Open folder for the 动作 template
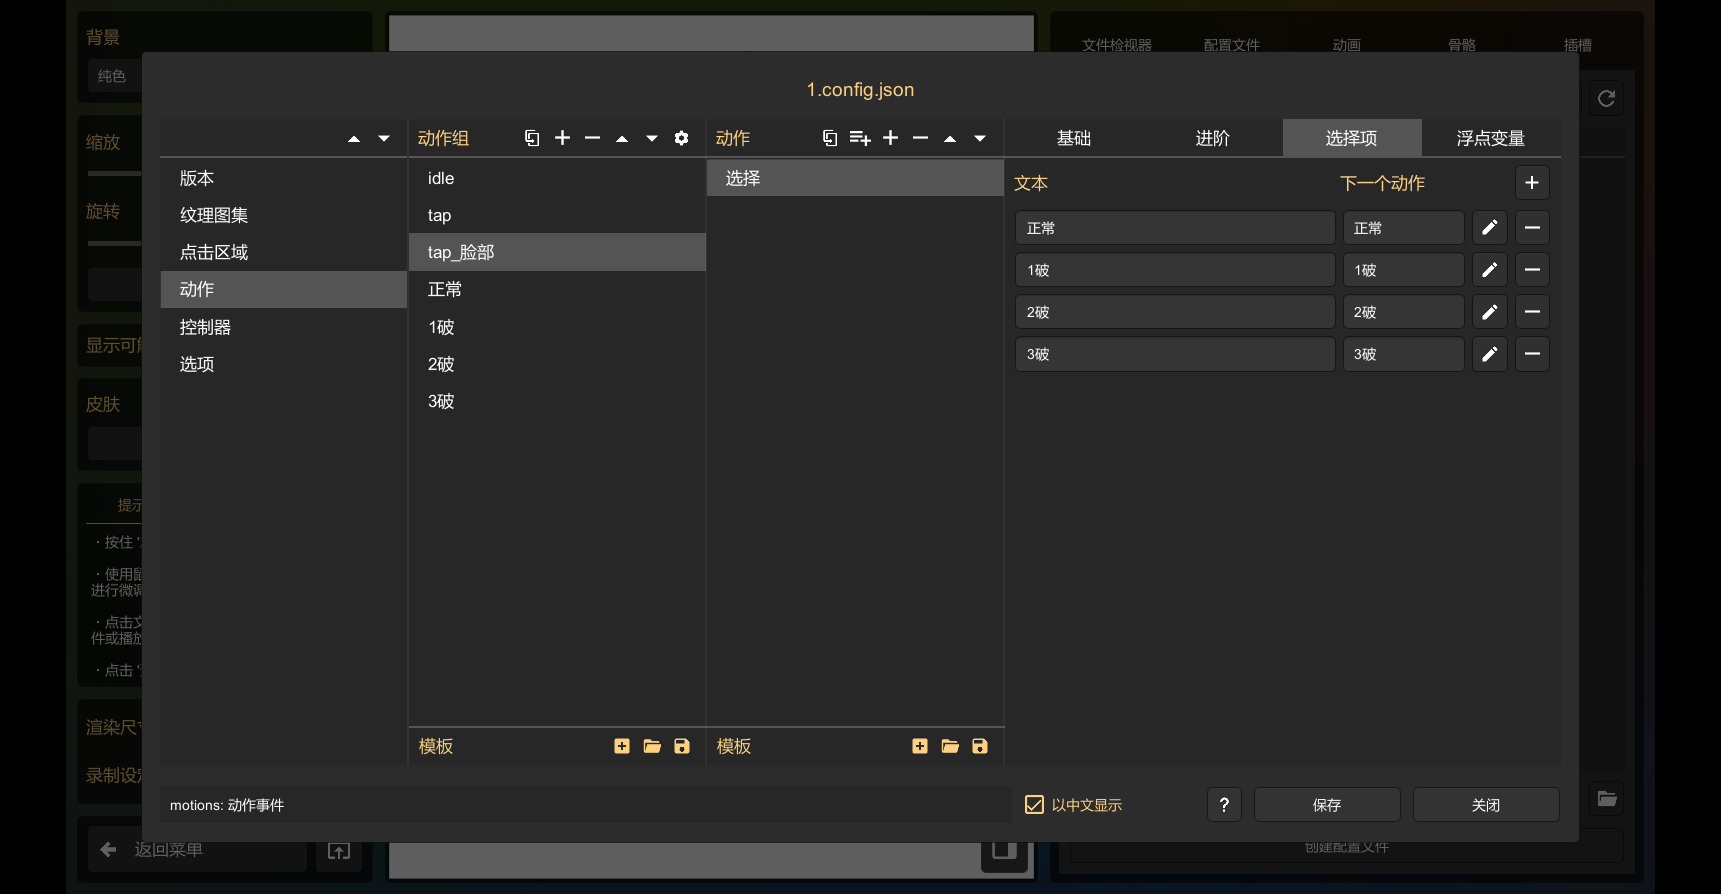 (950, 746)
